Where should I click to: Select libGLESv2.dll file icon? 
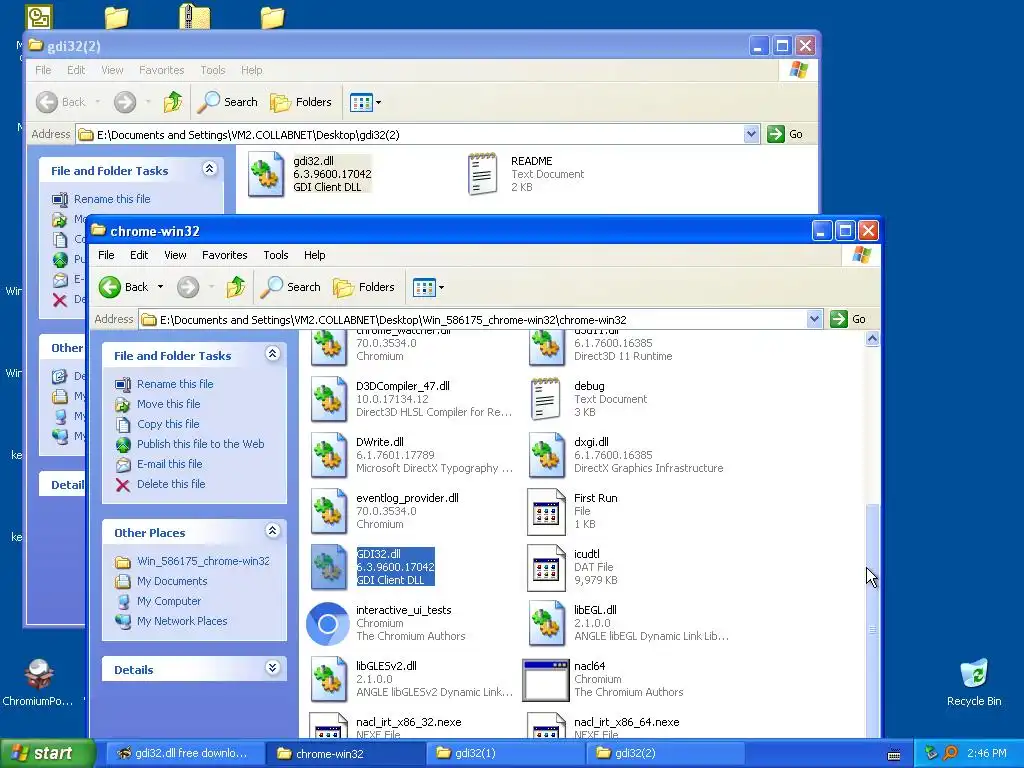(328, 679)
